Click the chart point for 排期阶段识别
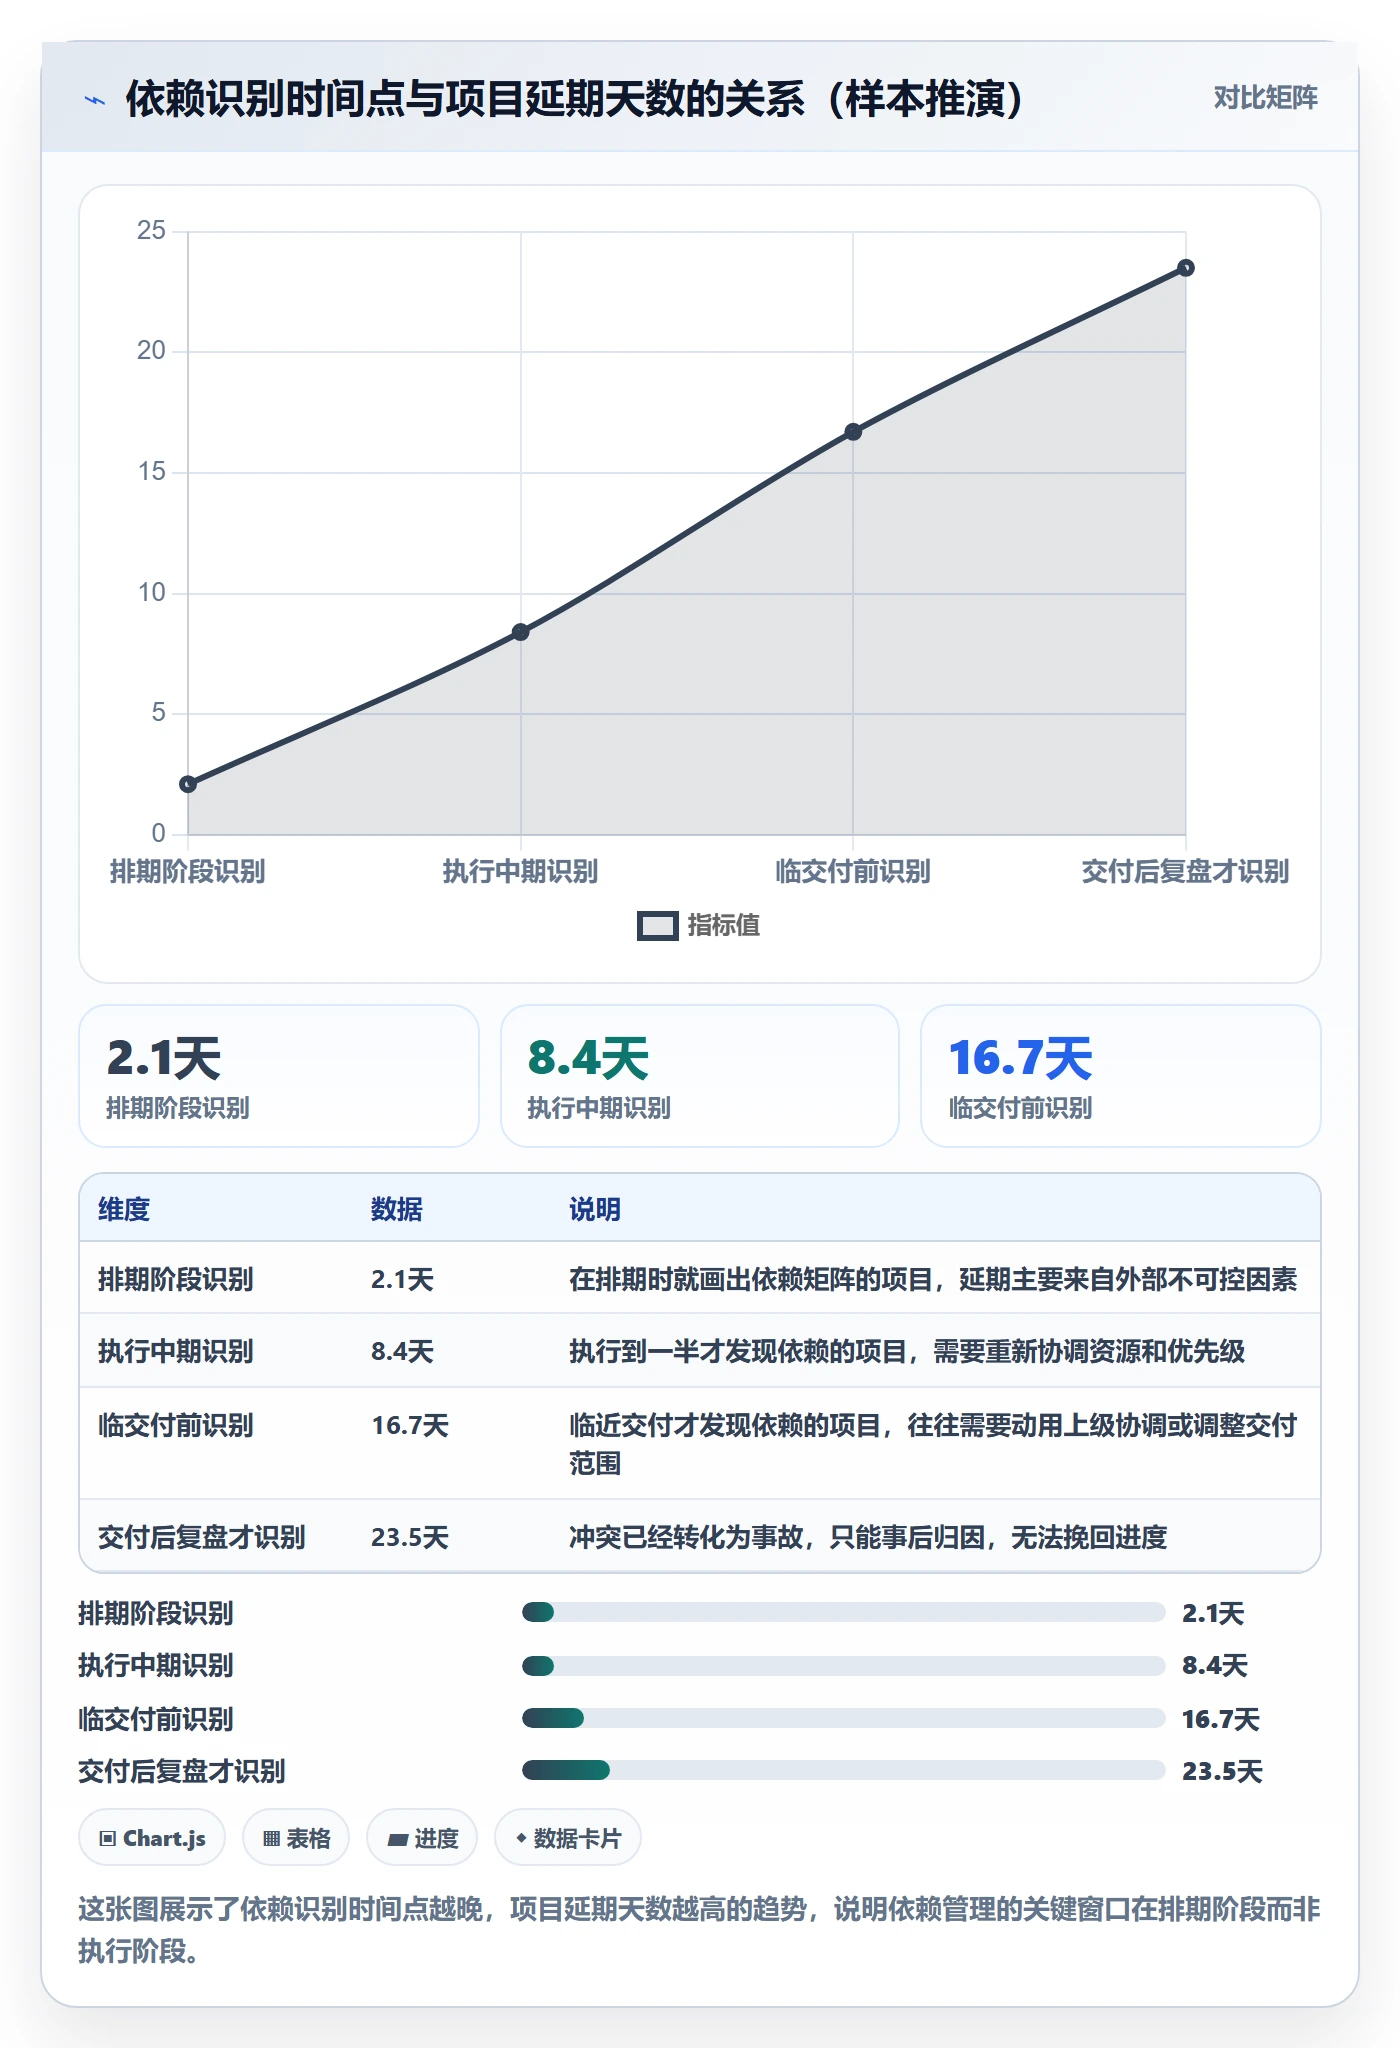 (x=188, y=784)
